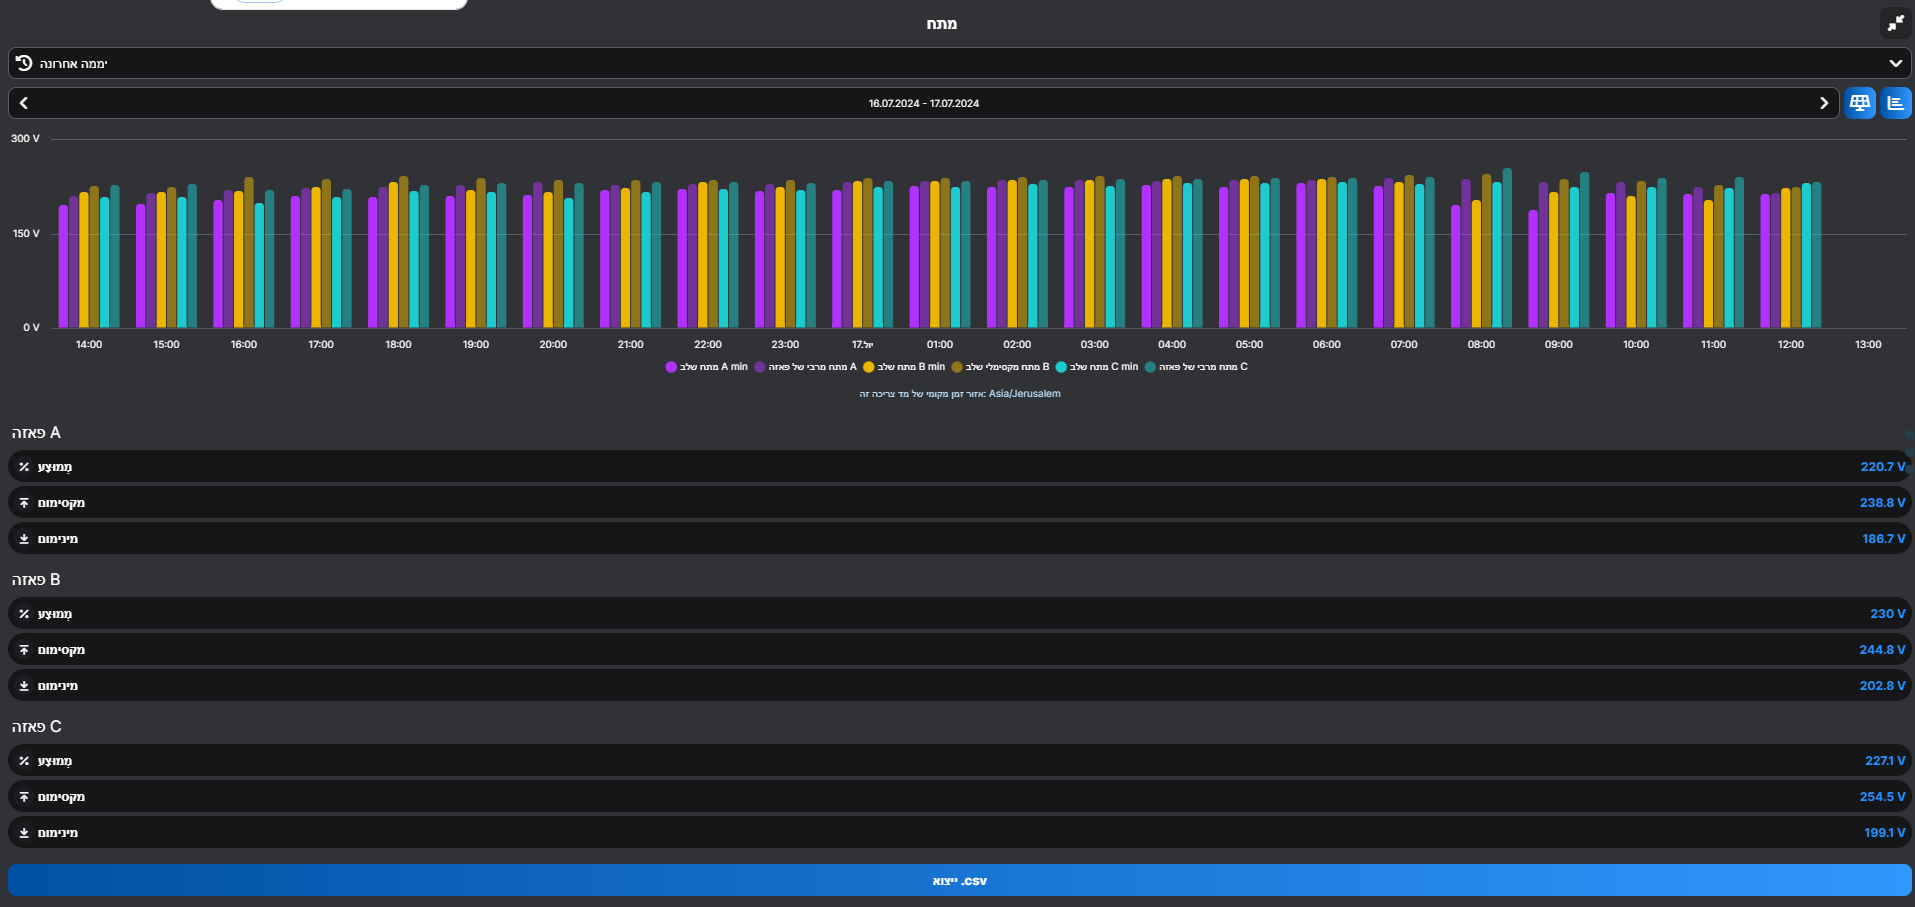Image resolution: width=1915 pixels, height=907 pixels.
Task: Click the 08:00 x-axis label
Action: pyautogui.click(x=1481, y=345)
